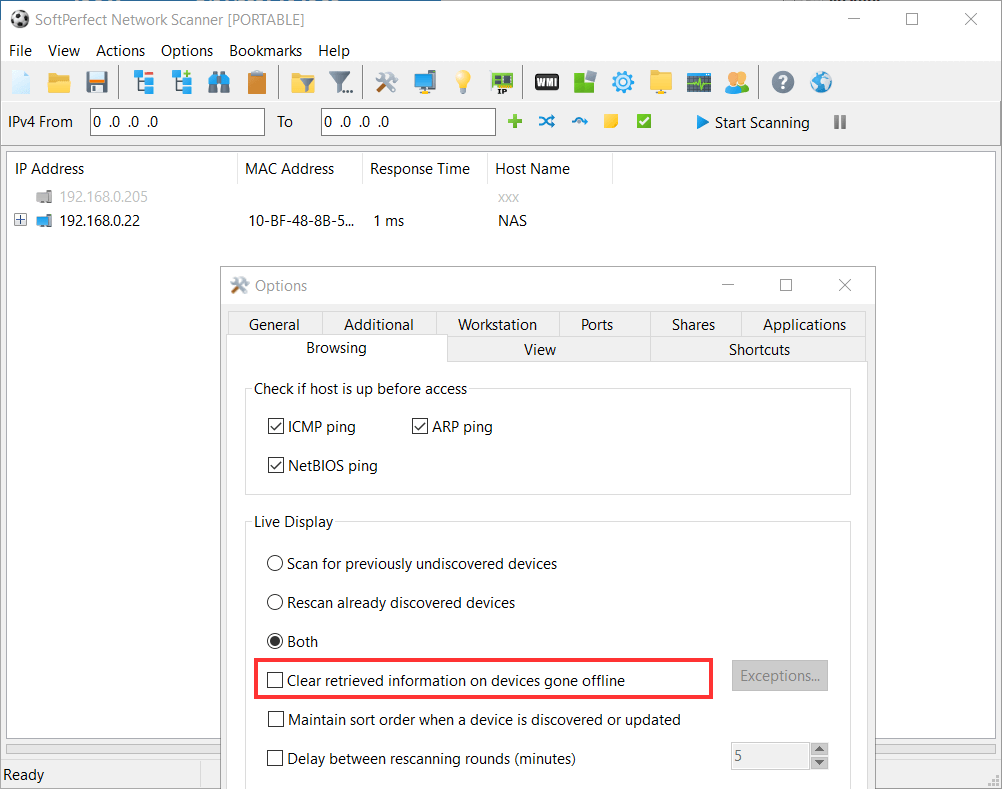Screen dimensions: 1002x789
Task: Click the globe web toolbar icon
Action: pos(821,82)
